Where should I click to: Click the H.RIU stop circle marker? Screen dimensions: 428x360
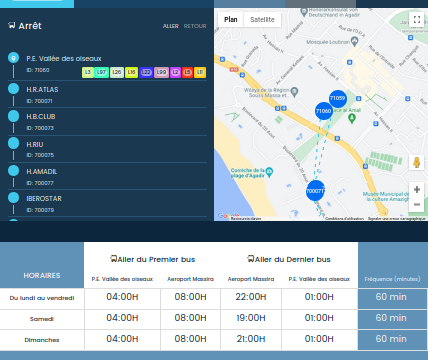coord(13,143)
